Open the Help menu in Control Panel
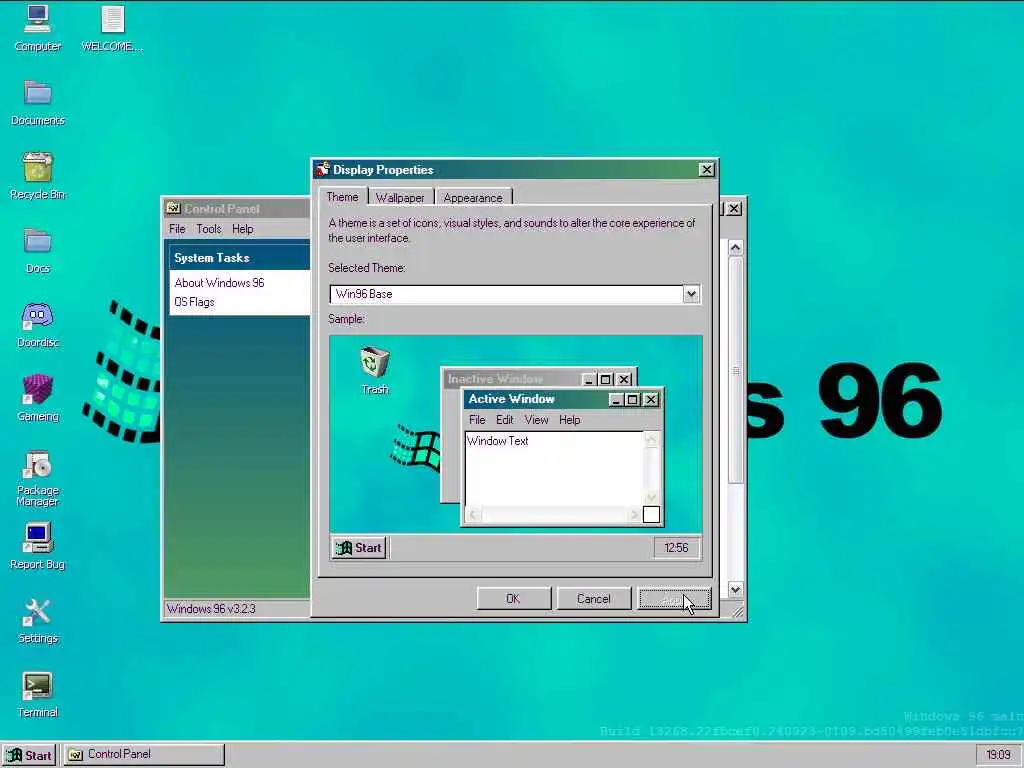Image resolution: width=1024 pixels, height=768 pixels. tap(242, 229)
